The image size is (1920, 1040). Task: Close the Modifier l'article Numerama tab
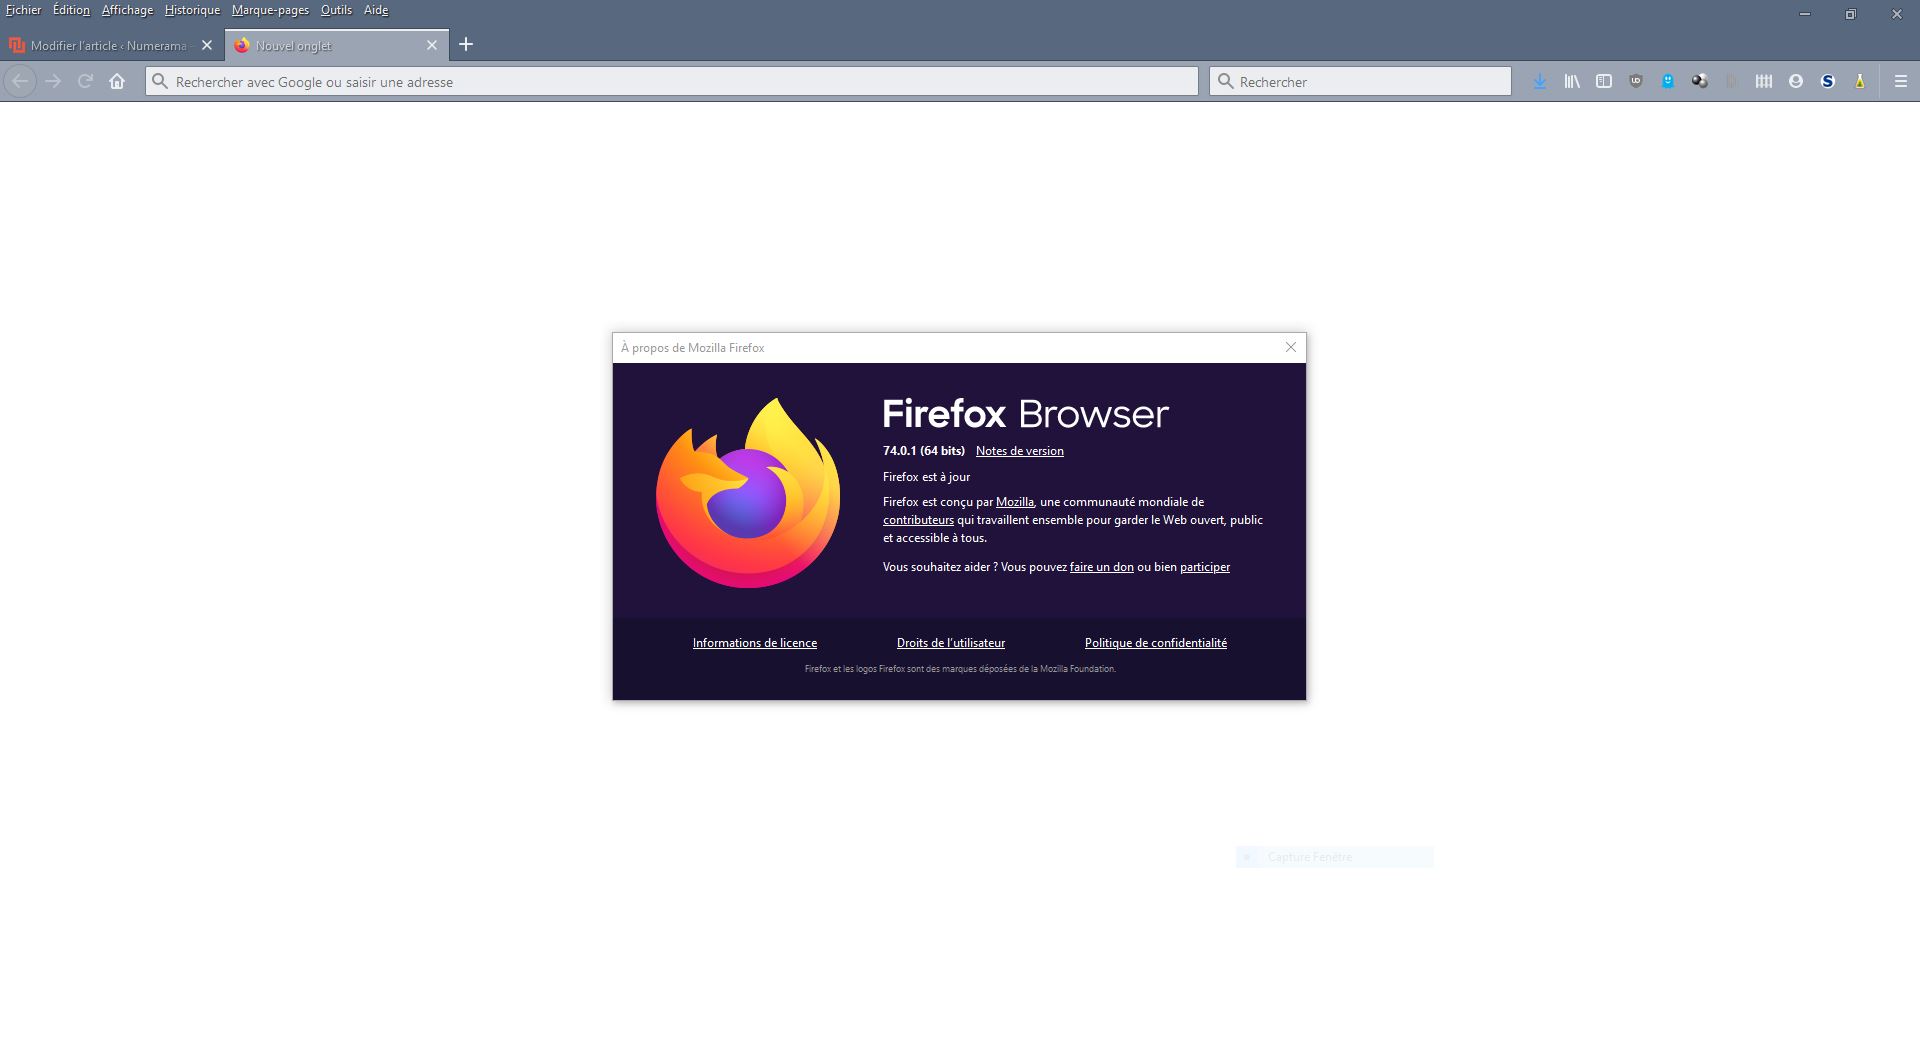pyautogui.click(x=207, y=45)
